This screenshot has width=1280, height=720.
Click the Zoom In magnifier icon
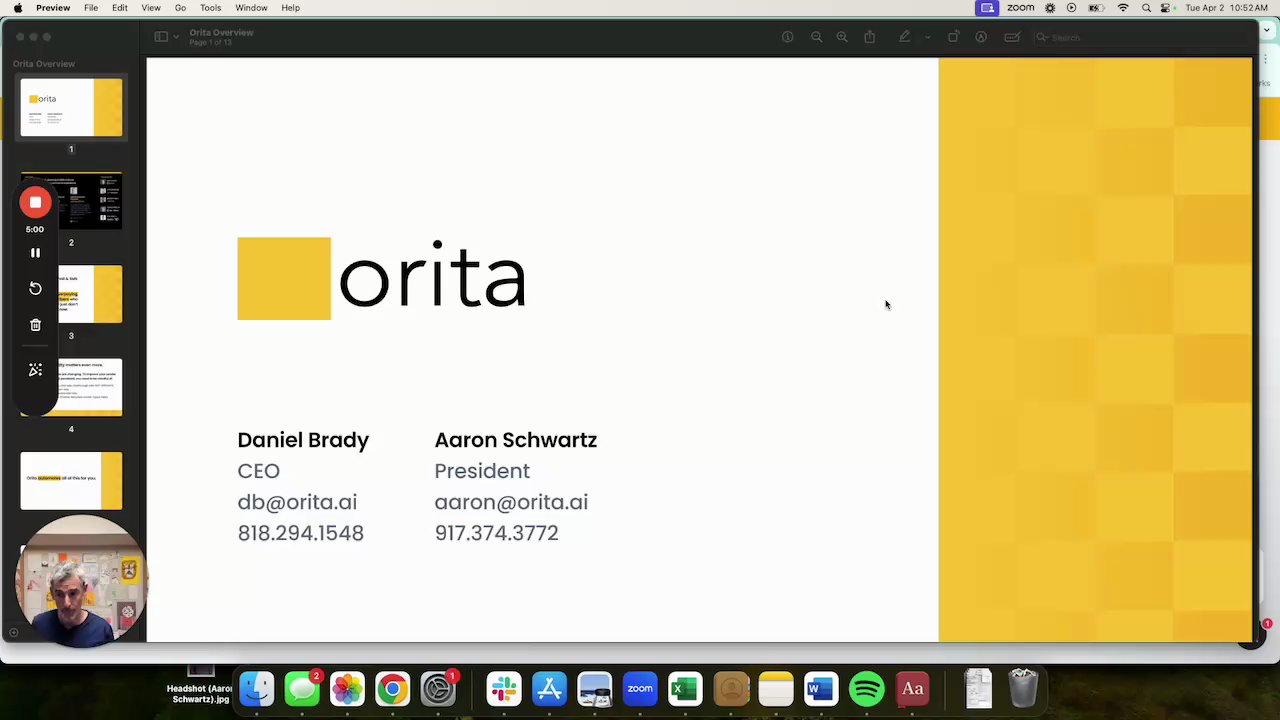pos(842,37)
